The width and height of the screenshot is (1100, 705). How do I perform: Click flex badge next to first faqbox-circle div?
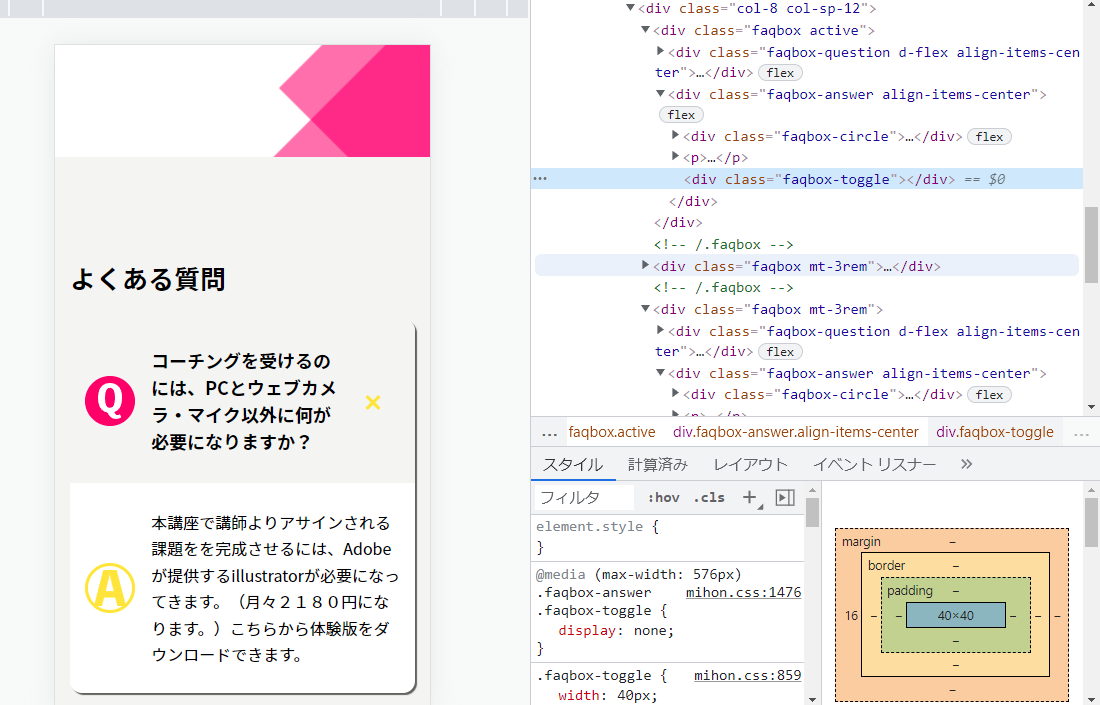(989, 137)
